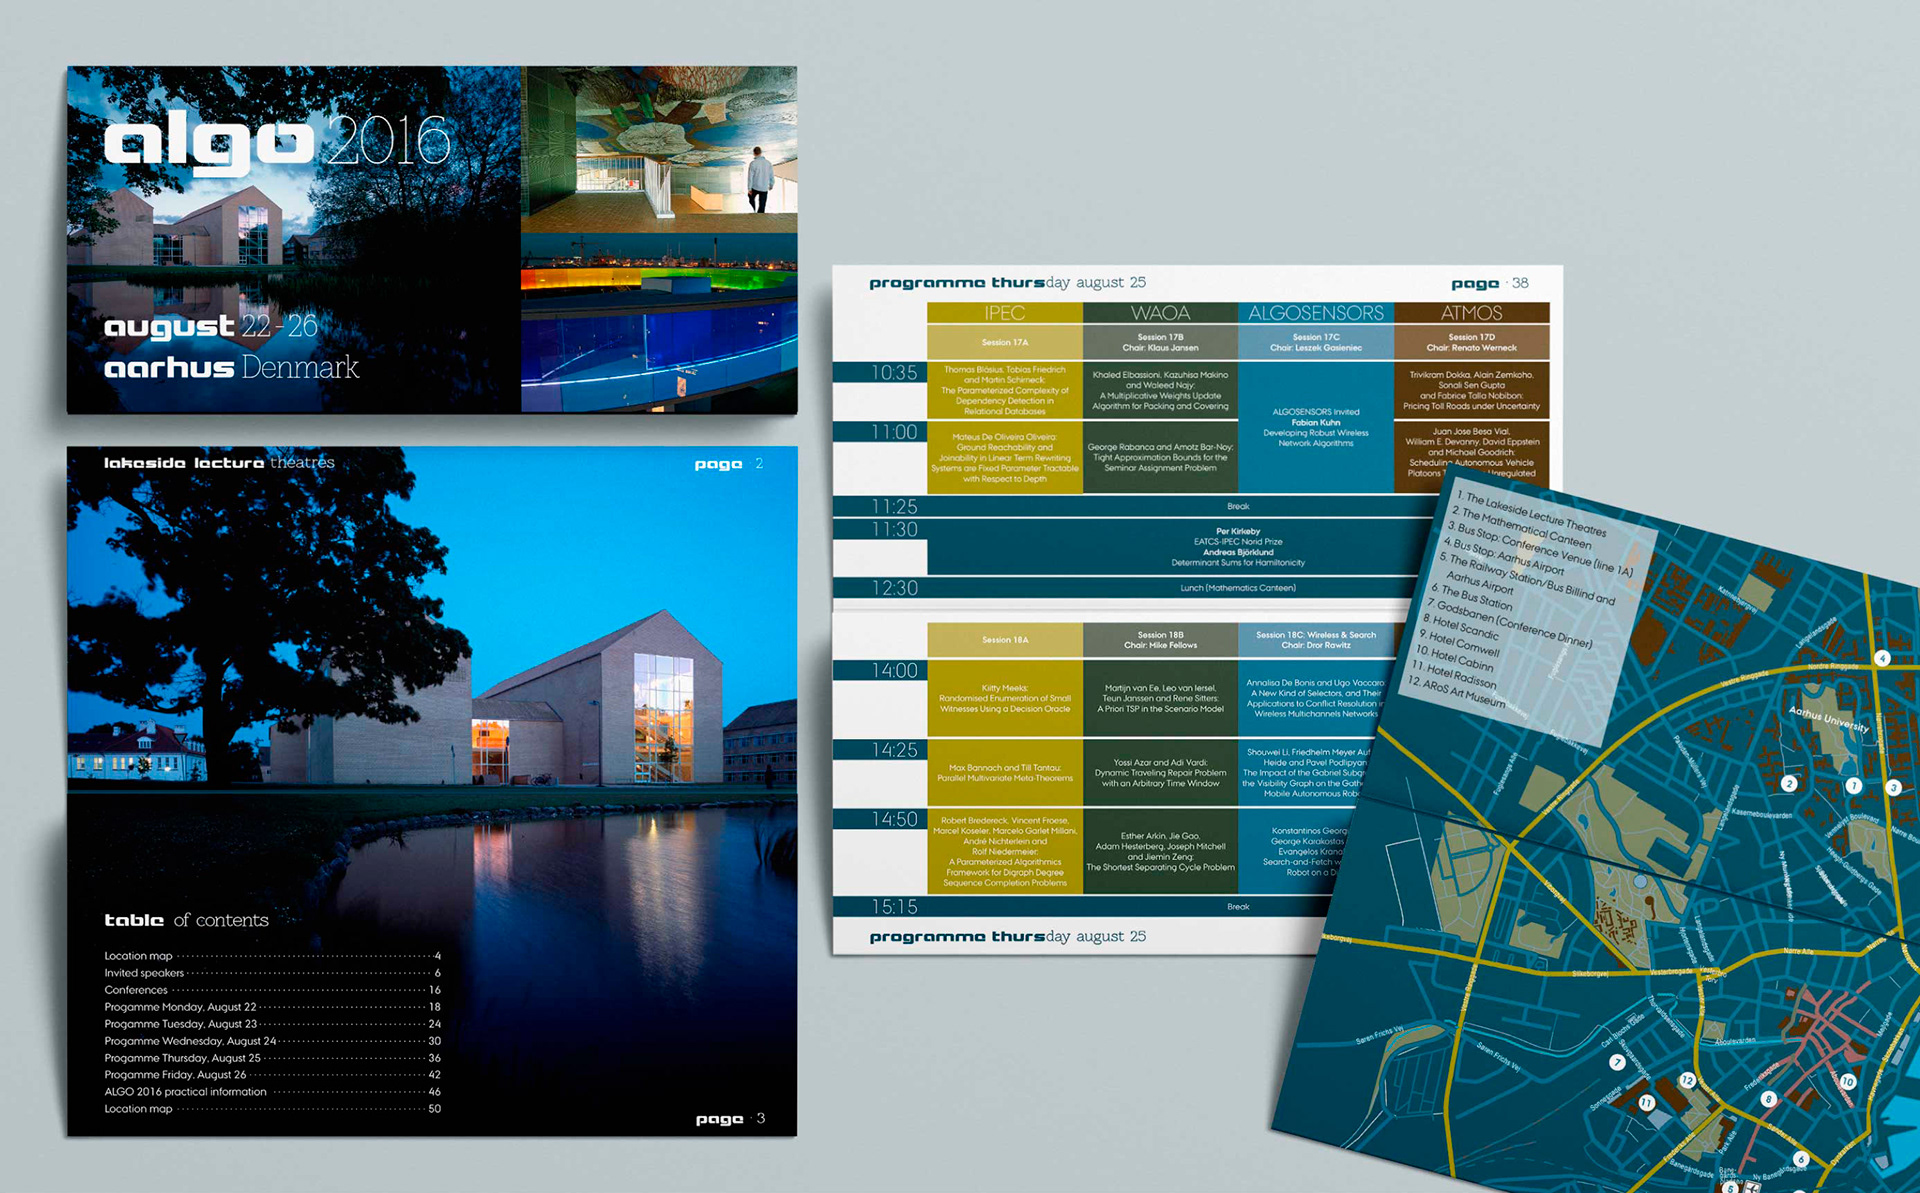Click map marker number 4

[x=1882, y=658]
